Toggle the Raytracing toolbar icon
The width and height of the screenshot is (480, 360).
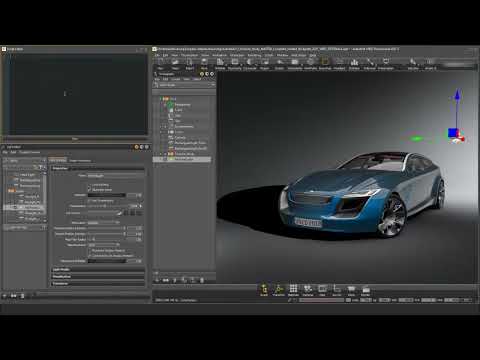[235, 63]
